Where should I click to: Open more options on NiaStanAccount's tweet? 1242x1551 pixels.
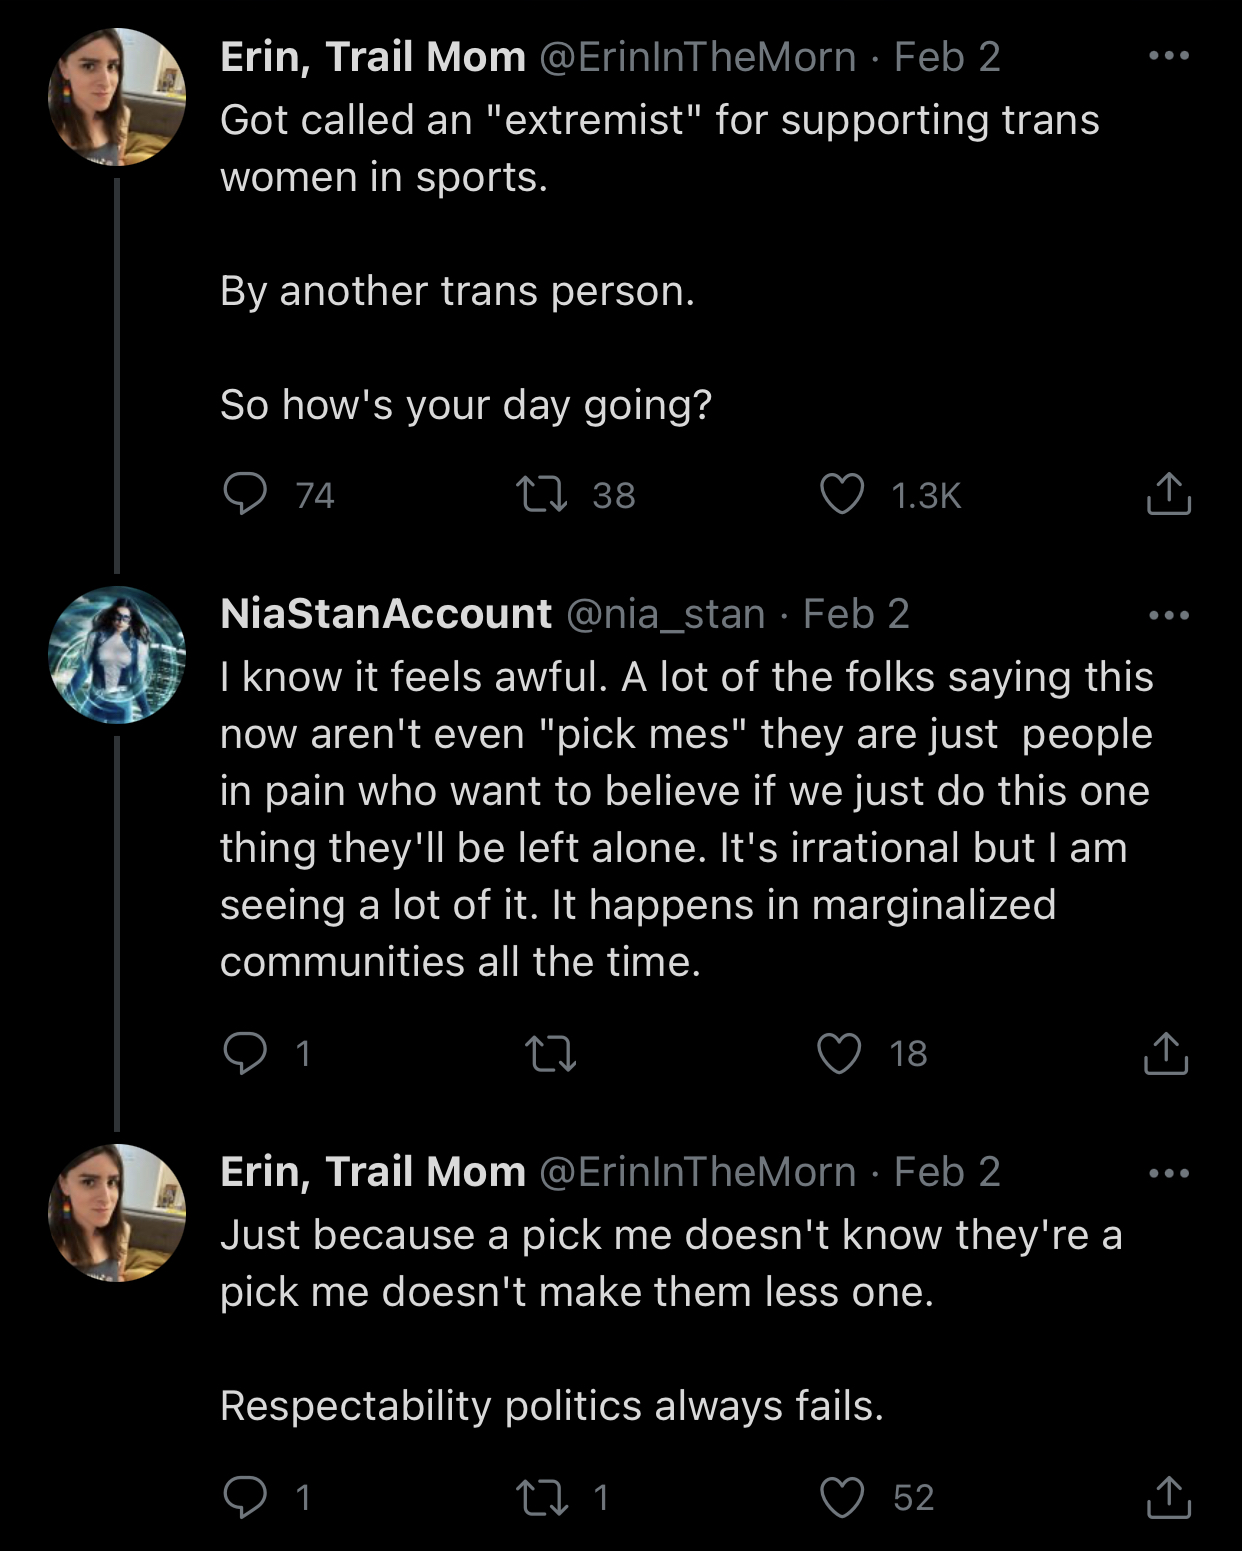(1168, 614)
